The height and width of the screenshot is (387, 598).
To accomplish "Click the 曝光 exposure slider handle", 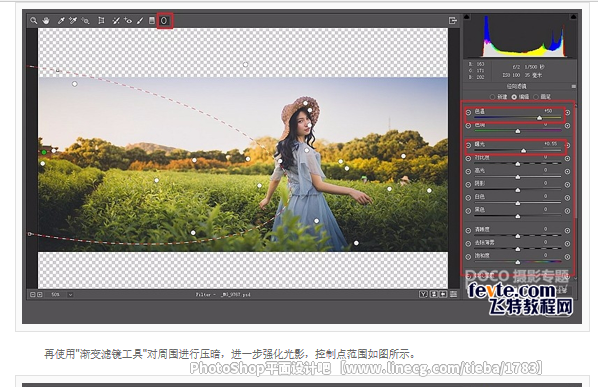I will click(x=524, y=151).
